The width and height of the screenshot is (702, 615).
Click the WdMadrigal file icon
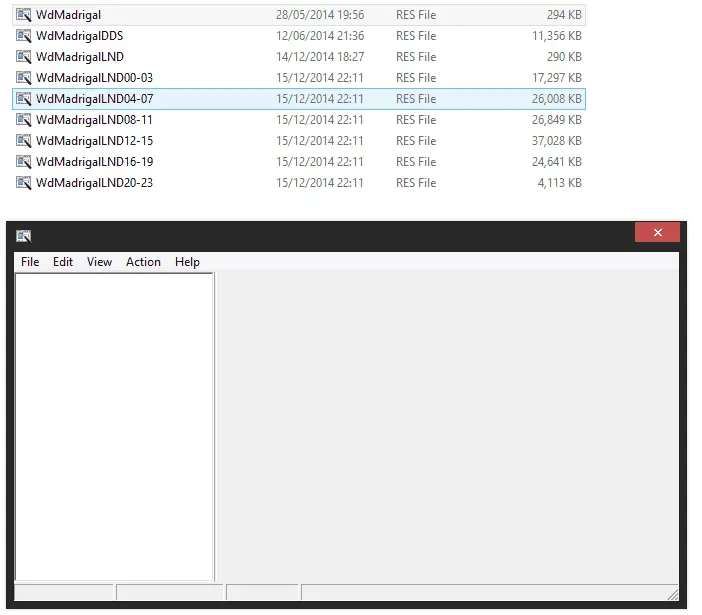click(24, 15)
